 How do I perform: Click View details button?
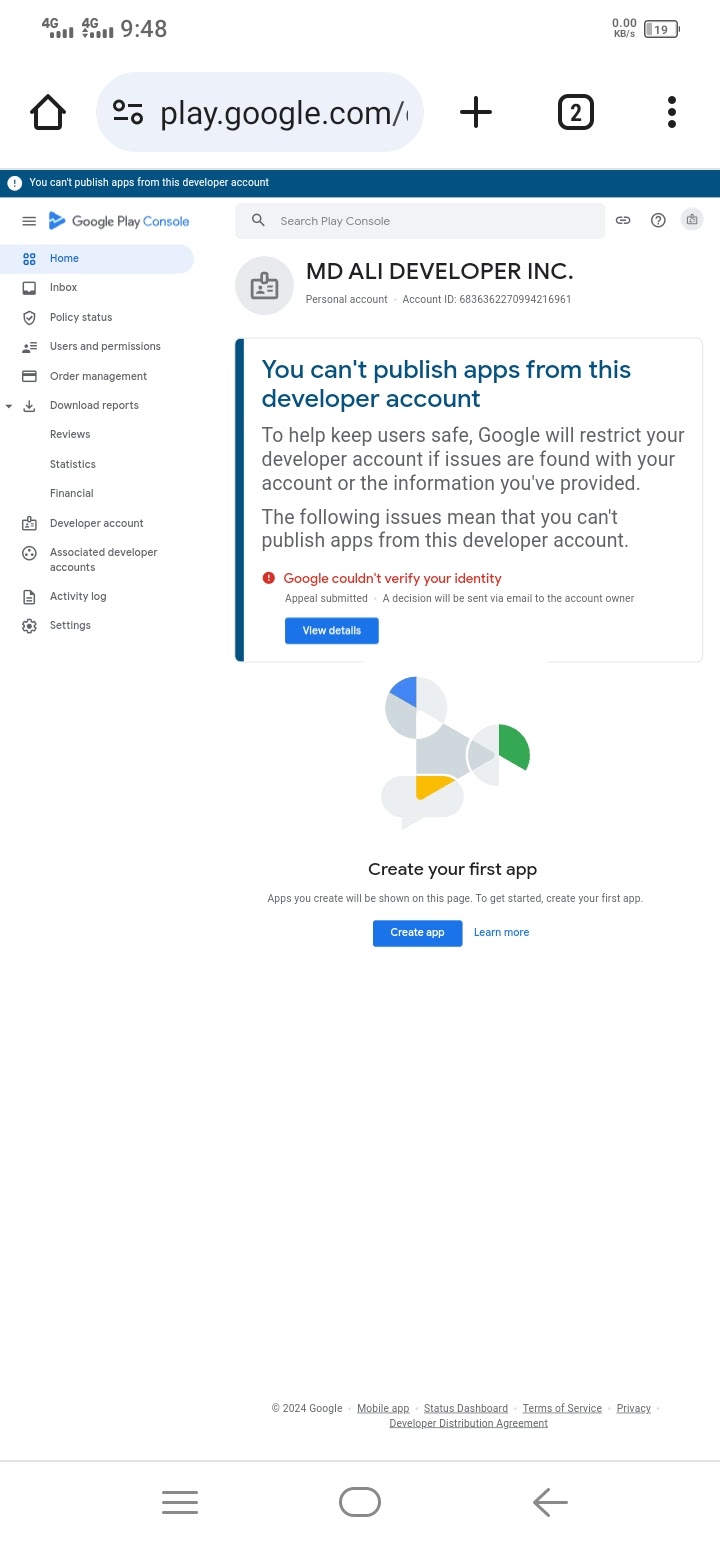point(331,631)
